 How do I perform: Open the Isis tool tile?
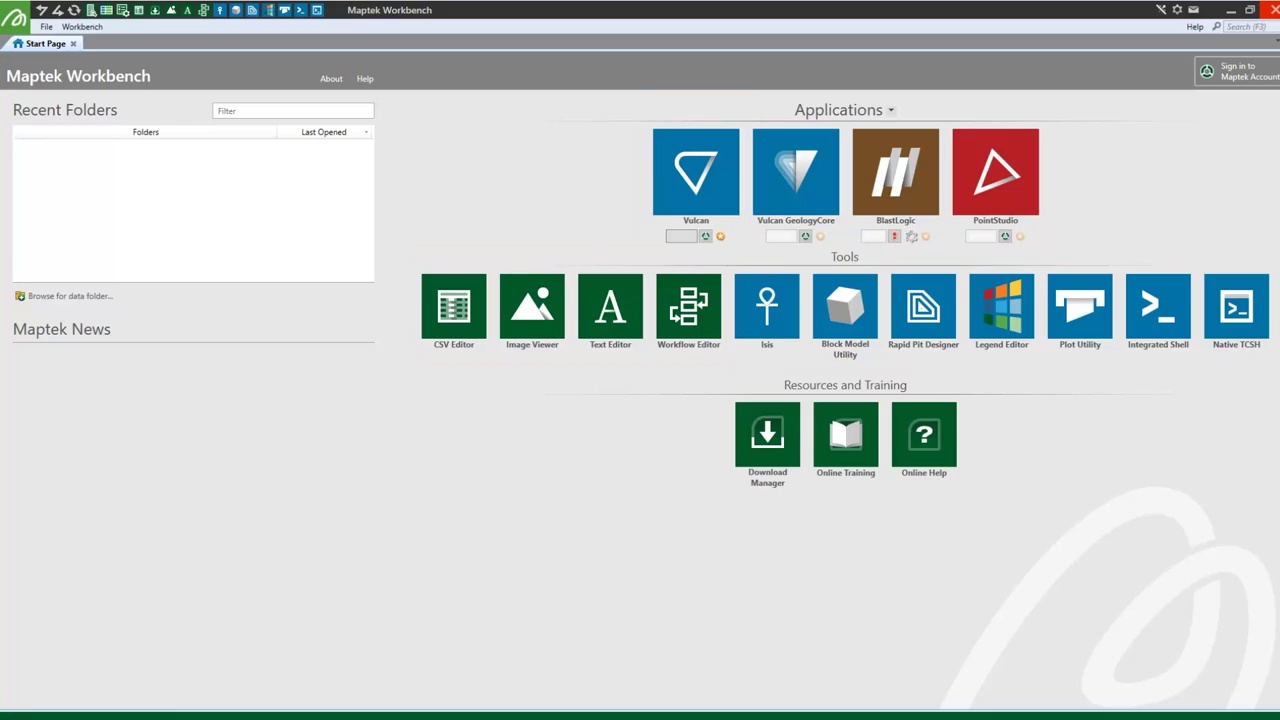coord(767,306)
